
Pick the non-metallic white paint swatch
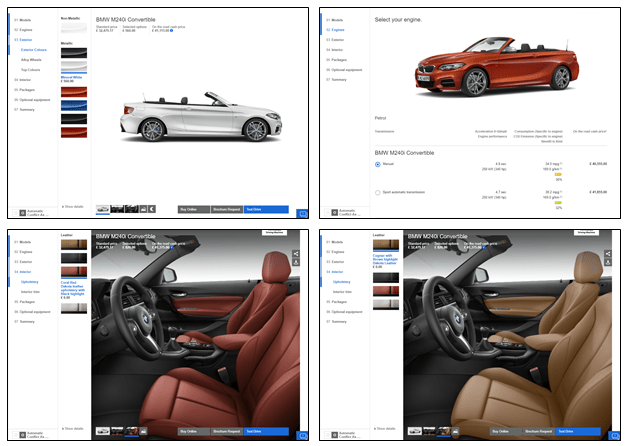(74, 28)
